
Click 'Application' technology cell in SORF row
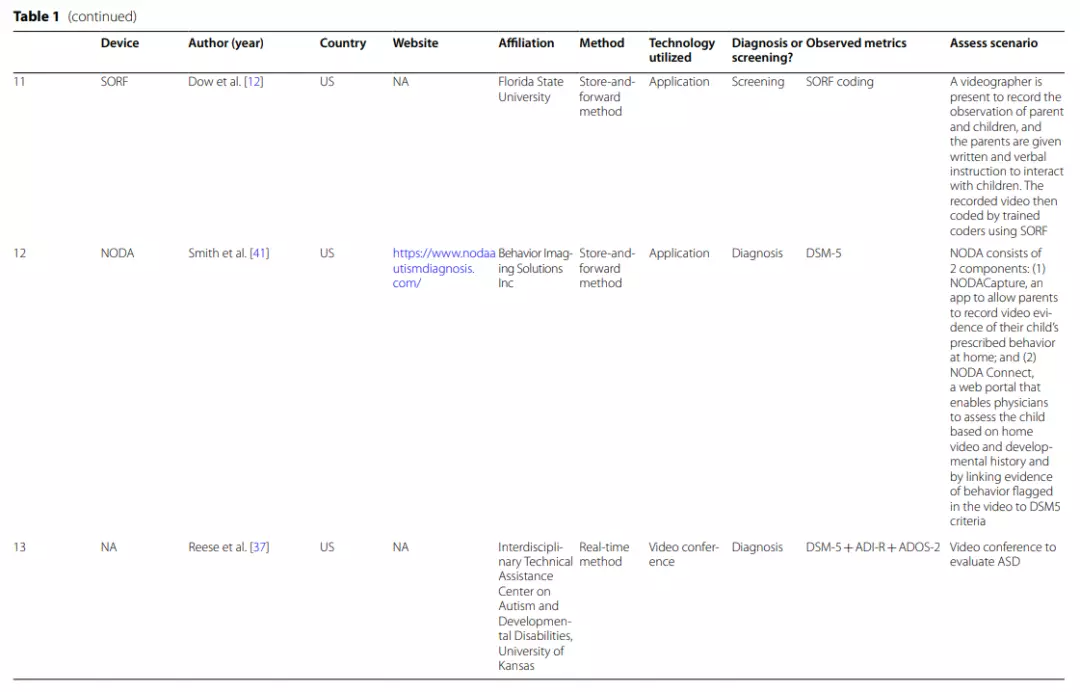click(678, 81)
